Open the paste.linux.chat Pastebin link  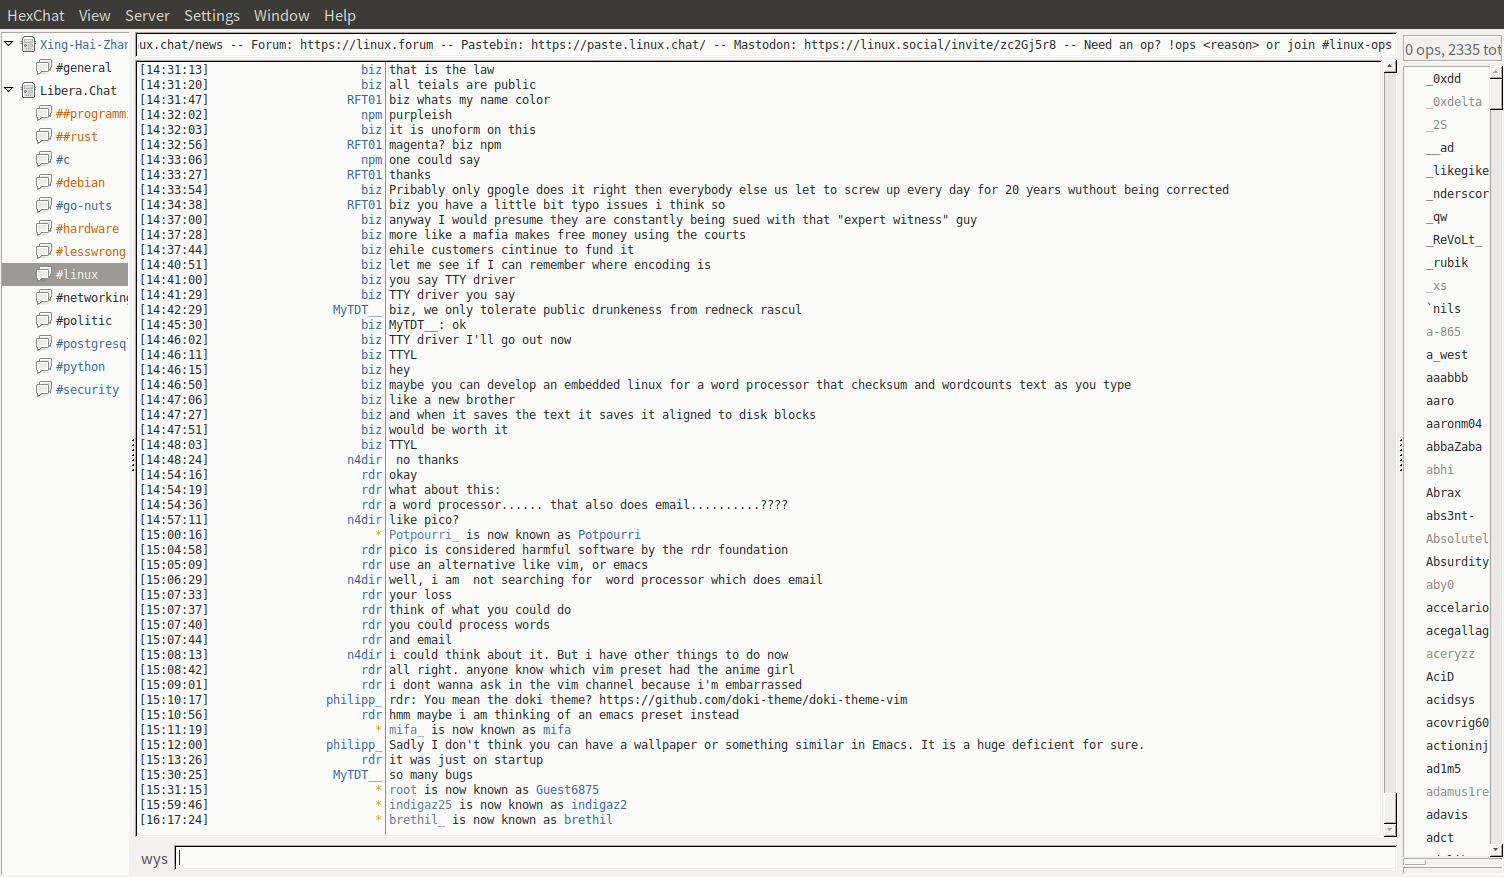pos(618,44)
